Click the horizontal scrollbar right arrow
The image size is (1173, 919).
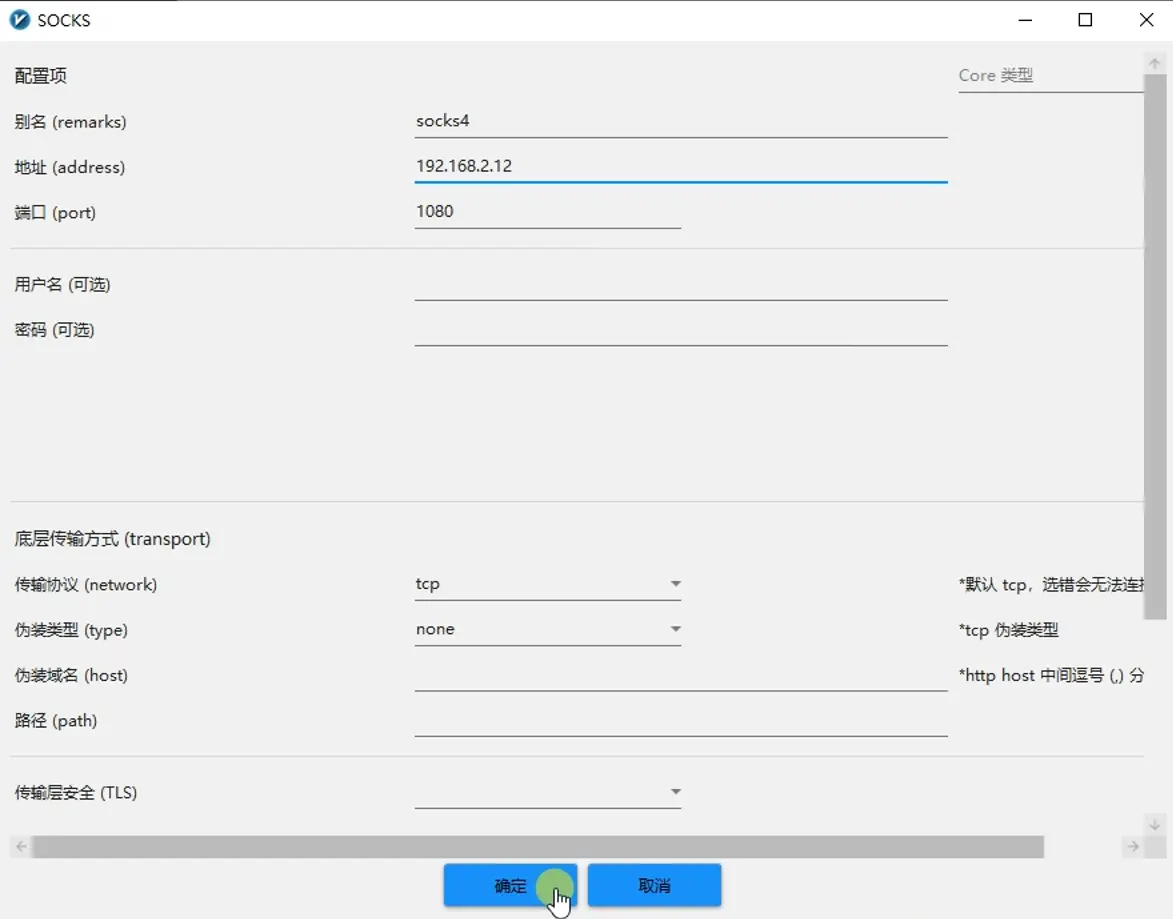1133,846
